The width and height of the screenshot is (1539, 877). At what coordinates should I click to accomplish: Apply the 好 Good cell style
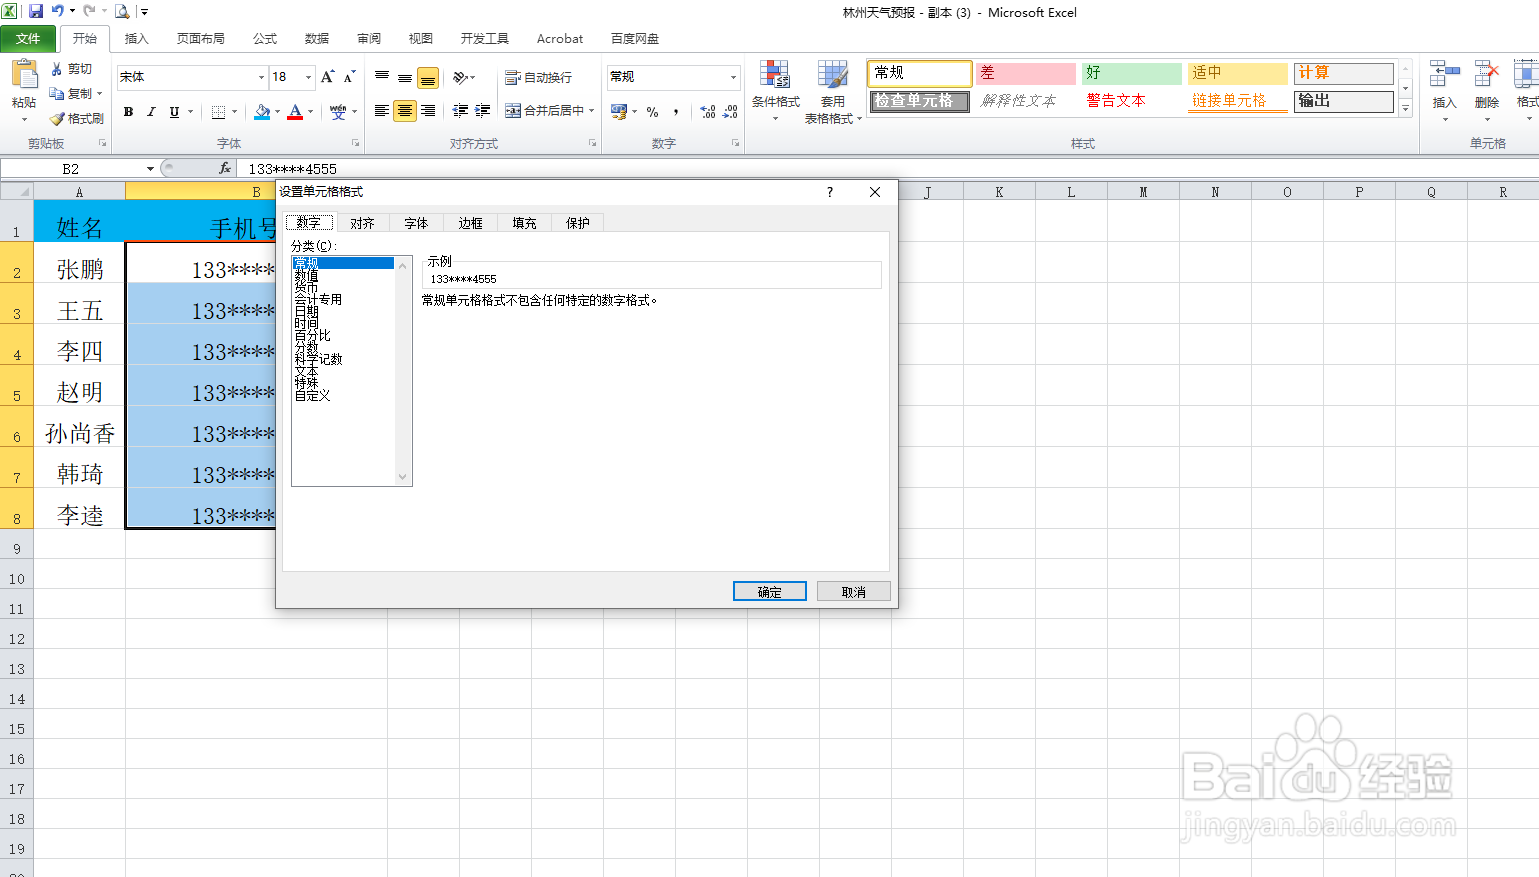[x=1131, y=73]
